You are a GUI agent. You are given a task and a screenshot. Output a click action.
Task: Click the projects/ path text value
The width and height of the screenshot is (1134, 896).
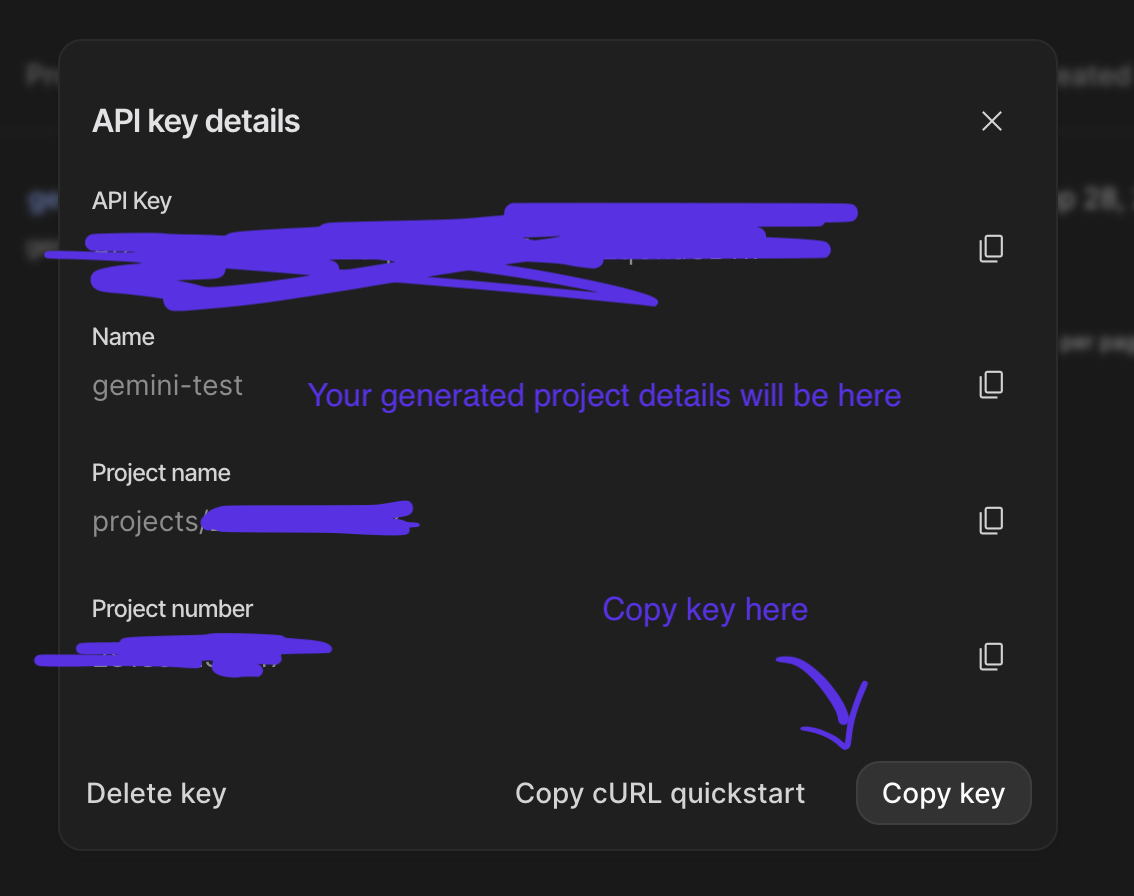click(147, 521)
